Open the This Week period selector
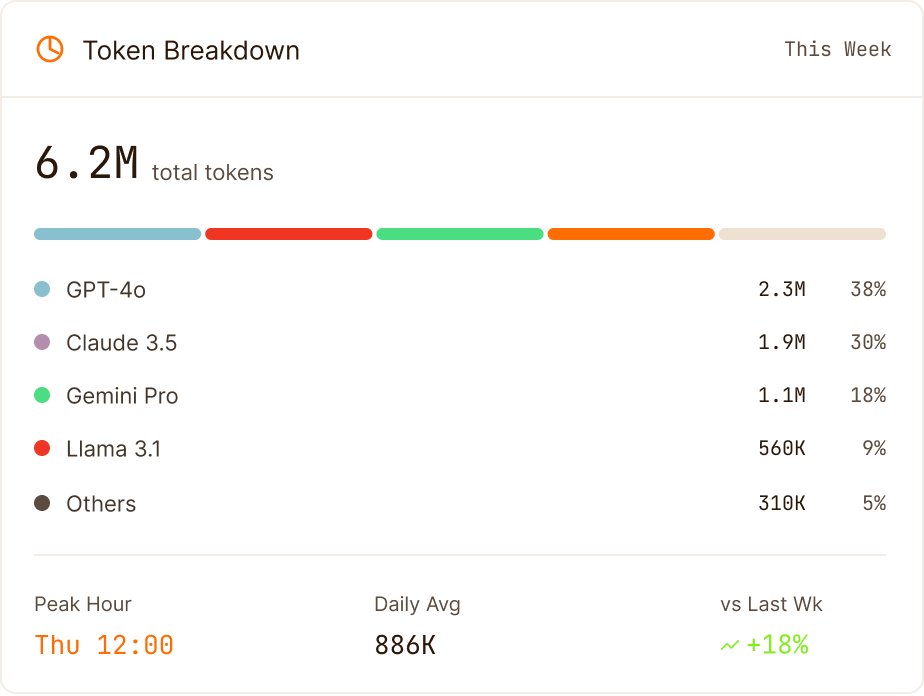 [x=837, y=49]
